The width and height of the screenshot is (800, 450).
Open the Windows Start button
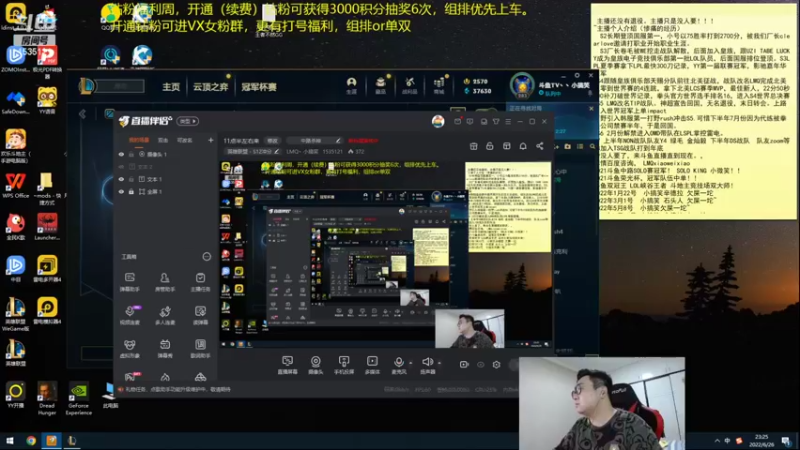(x=9, y=441)
